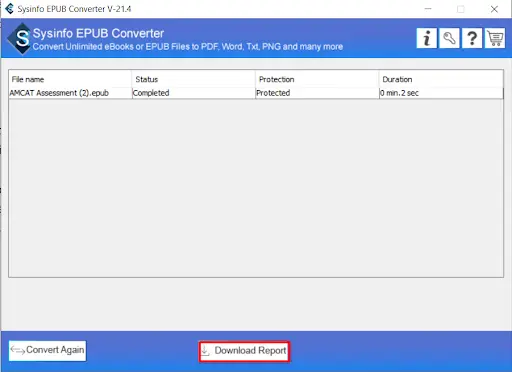The image size is (512, 372).
Task: Click the Completed status cell
Action: coord(194,93)
